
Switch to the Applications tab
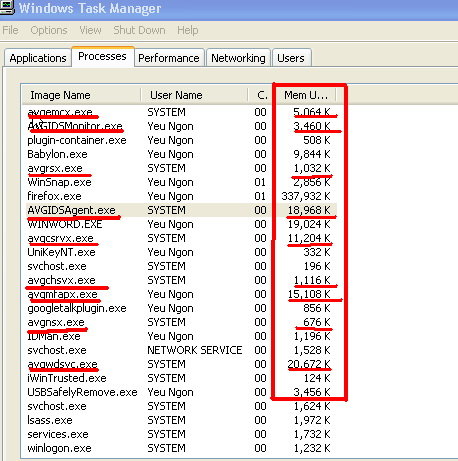(x=38, y=58)
